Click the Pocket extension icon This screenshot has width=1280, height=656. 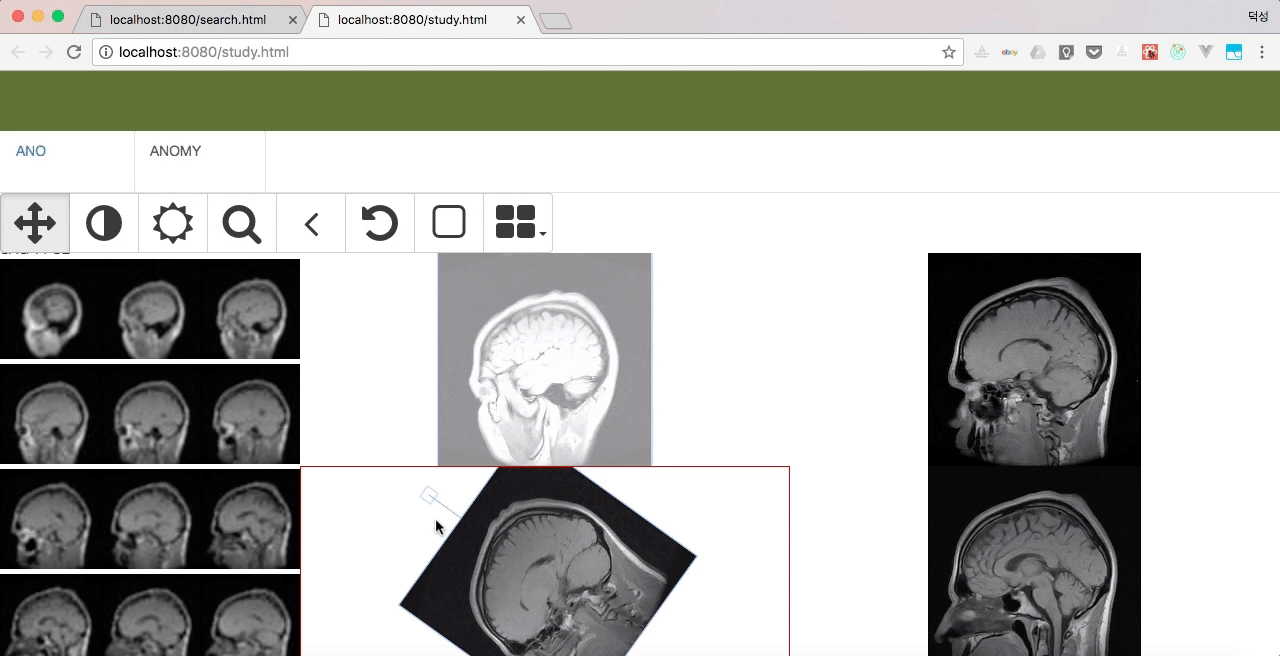point(1094,52)
